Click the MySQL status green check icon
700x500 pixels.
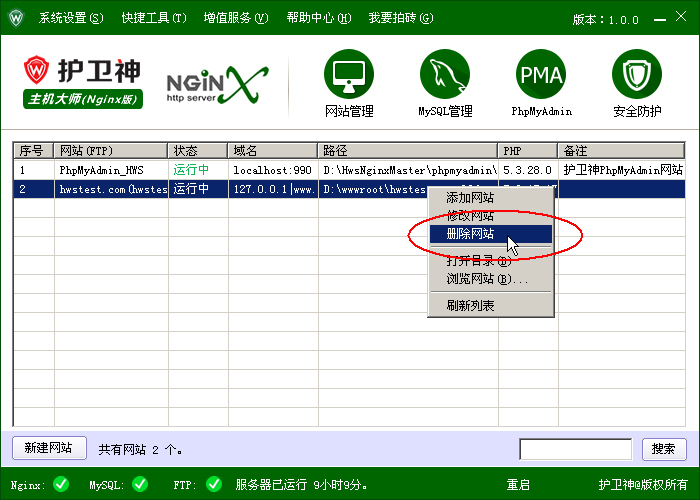coord(139,485)
